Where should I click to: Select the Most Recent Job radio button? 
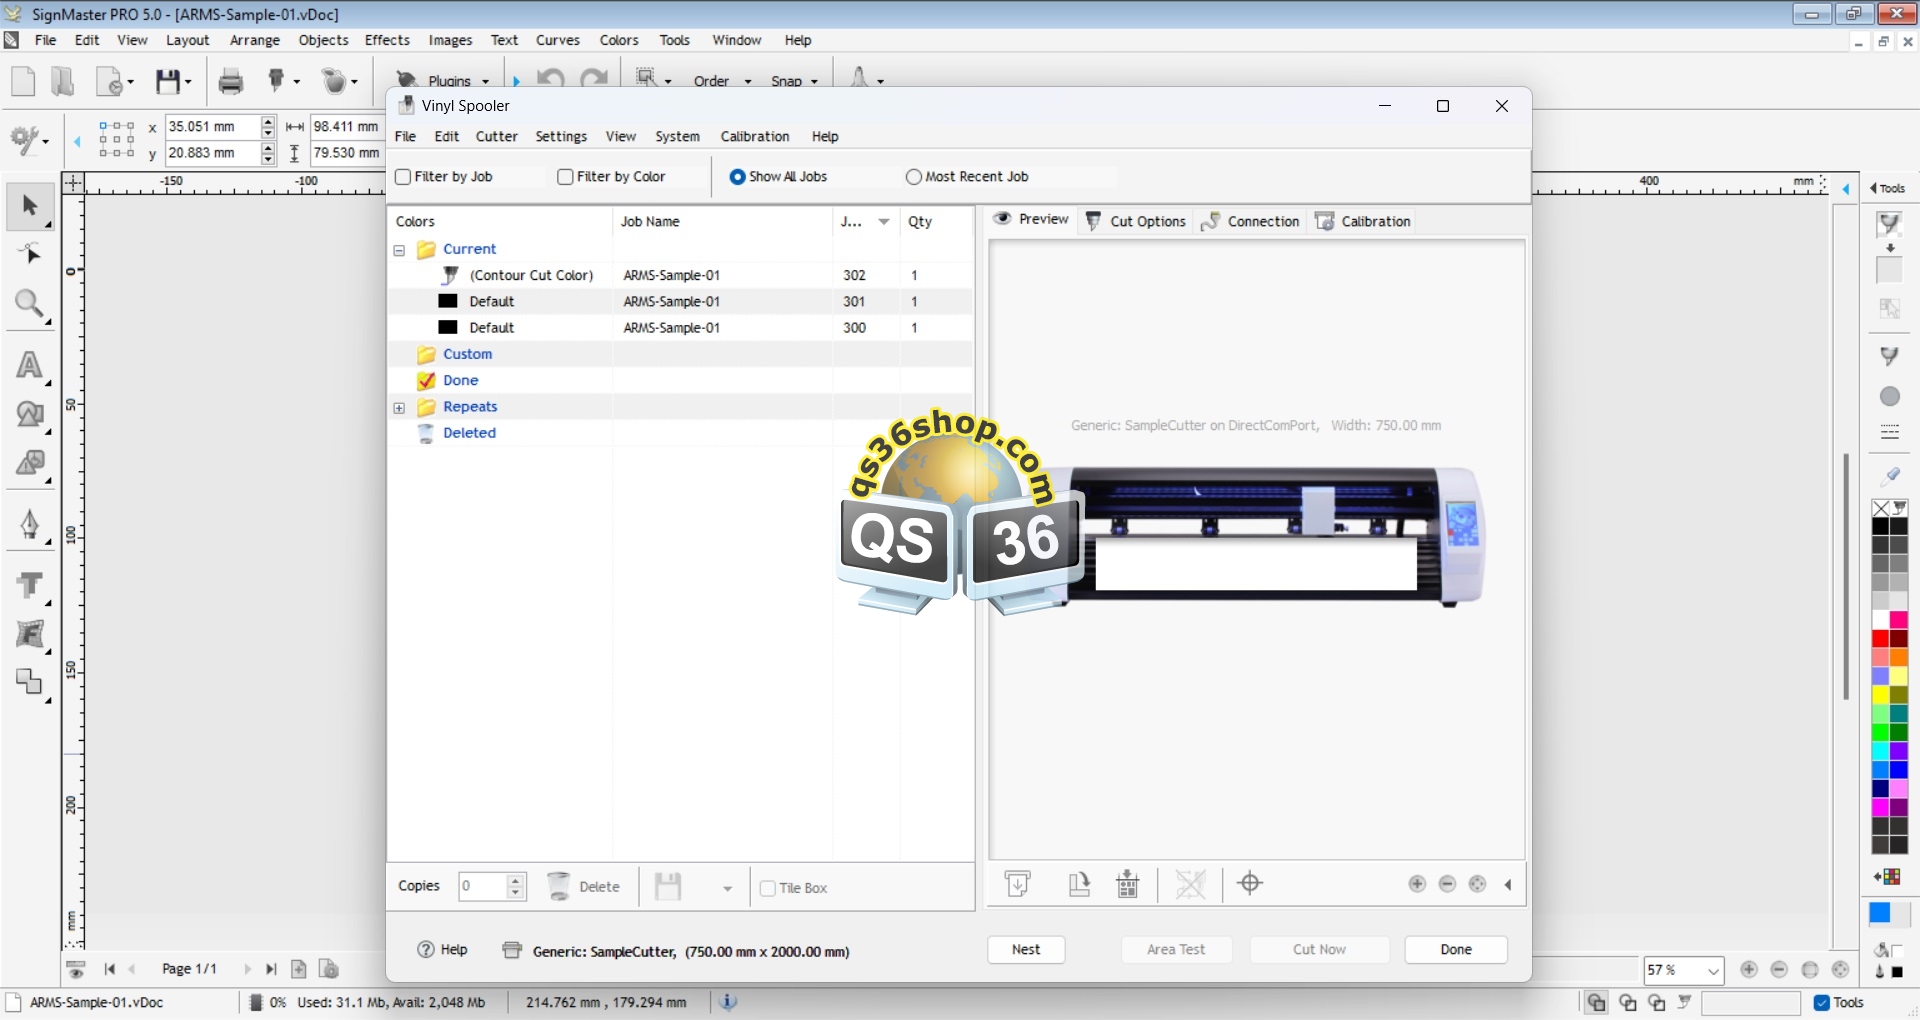913,177
